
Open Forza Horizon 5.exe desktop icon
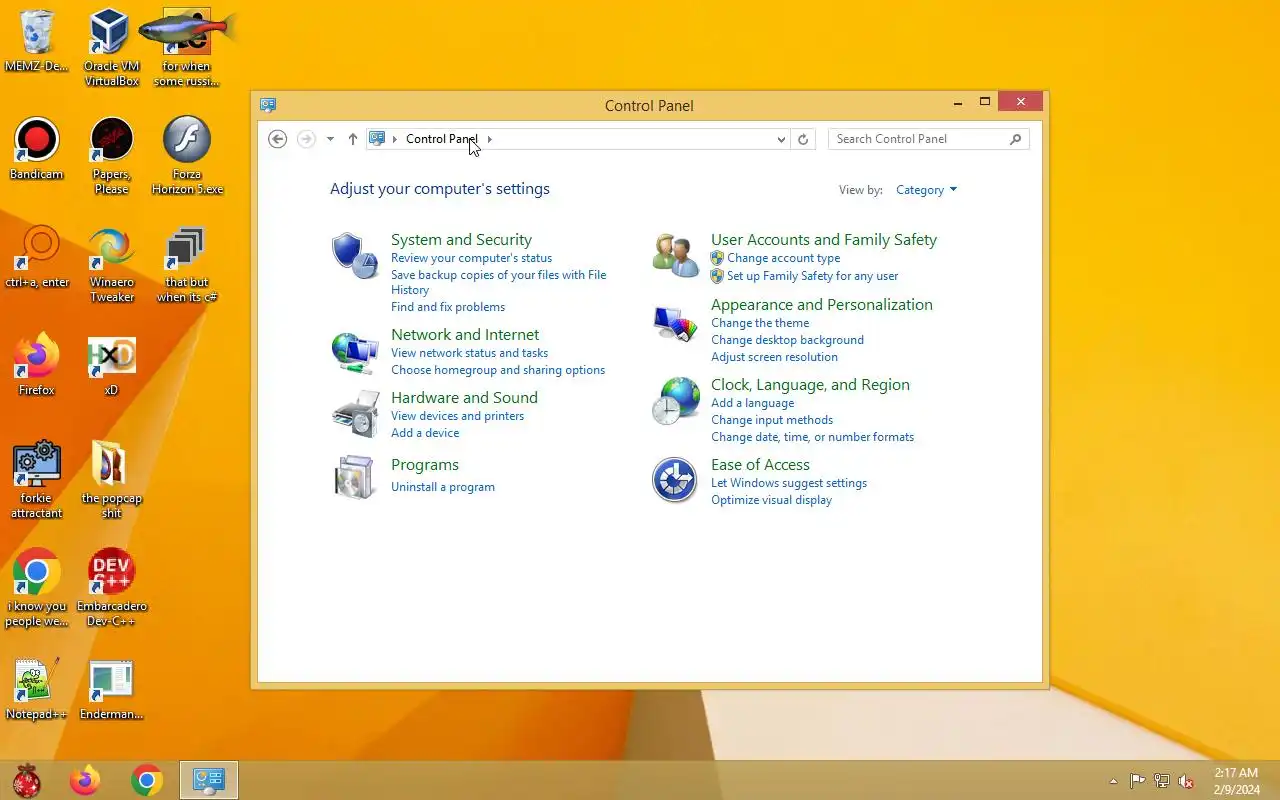187,156
